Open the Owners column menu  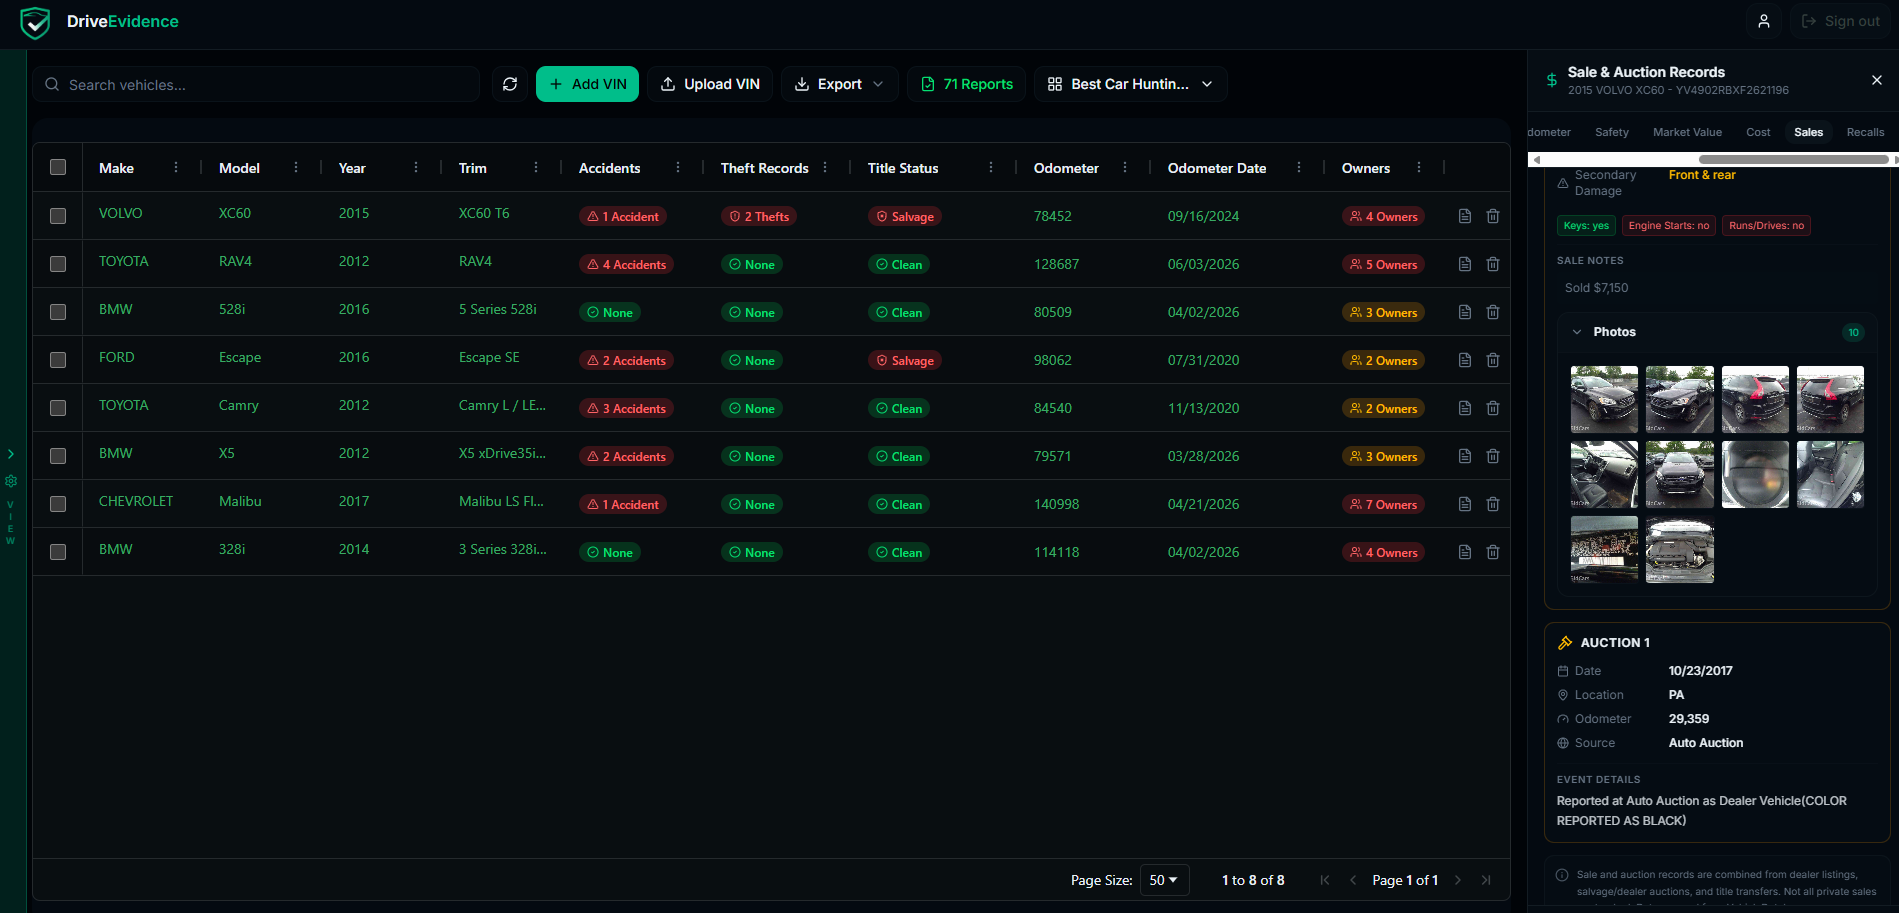1419,168
